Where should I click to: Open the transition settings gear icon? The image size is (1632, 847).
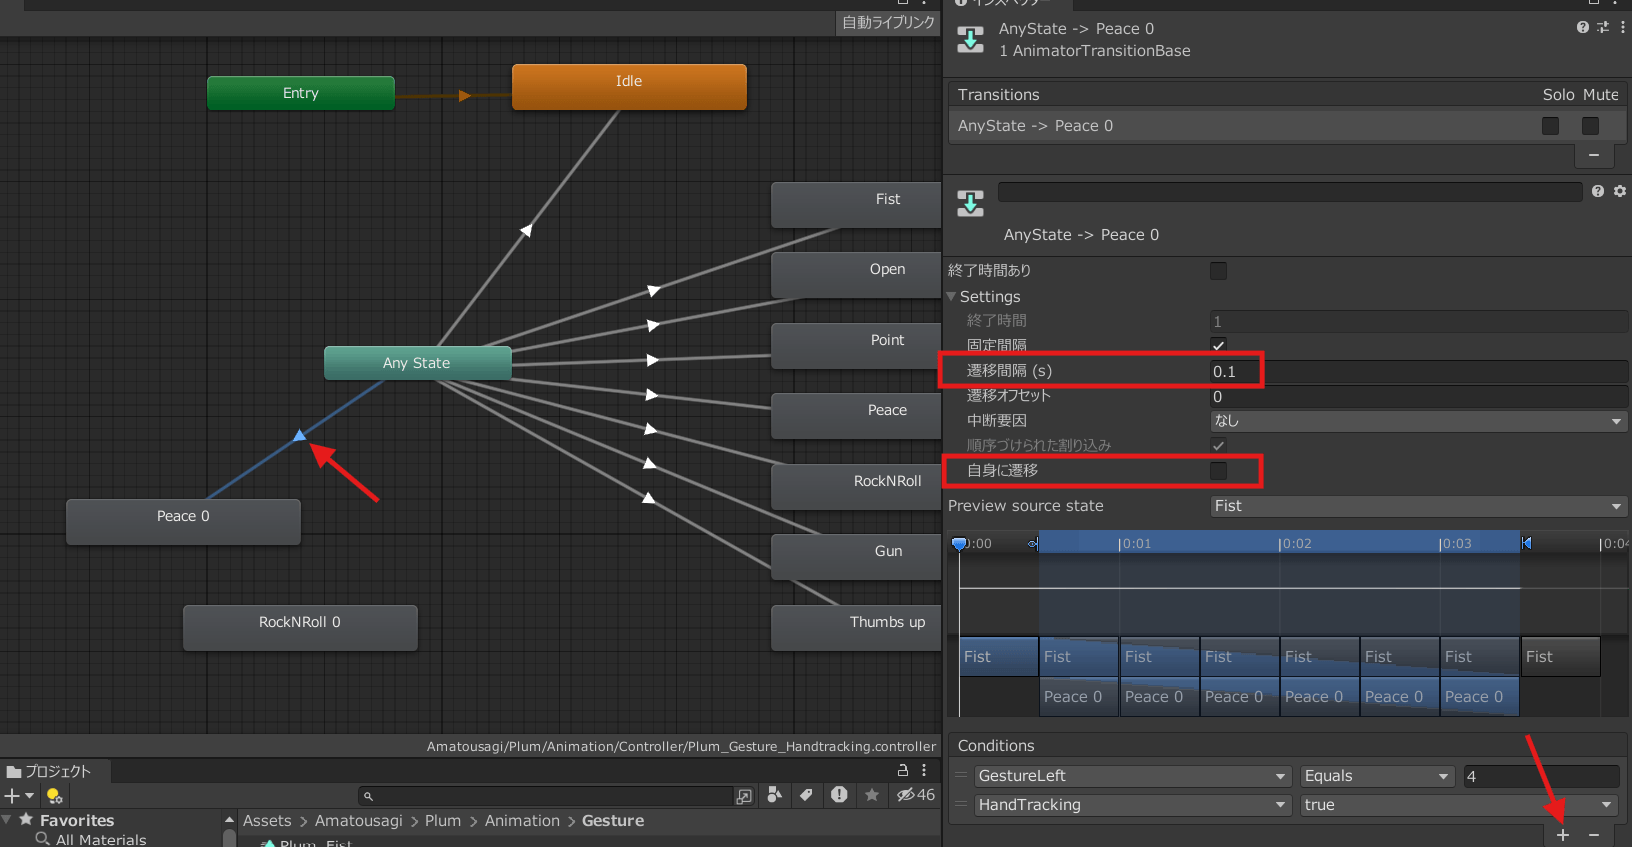click(x=1620, y=191)
